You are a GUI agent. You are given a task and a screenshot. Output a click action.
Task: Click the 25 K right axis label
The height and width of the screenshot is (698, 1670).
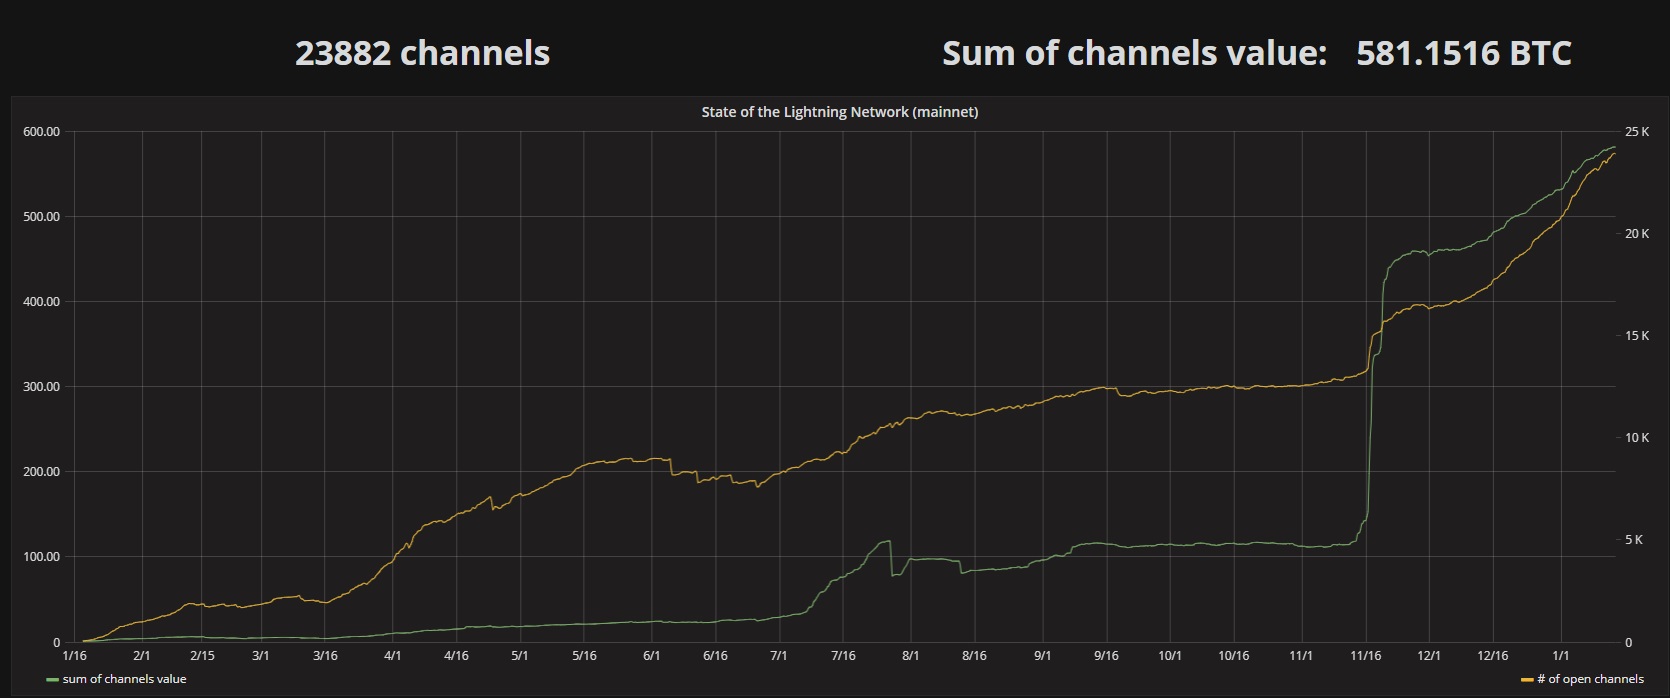click(1637, 132)
